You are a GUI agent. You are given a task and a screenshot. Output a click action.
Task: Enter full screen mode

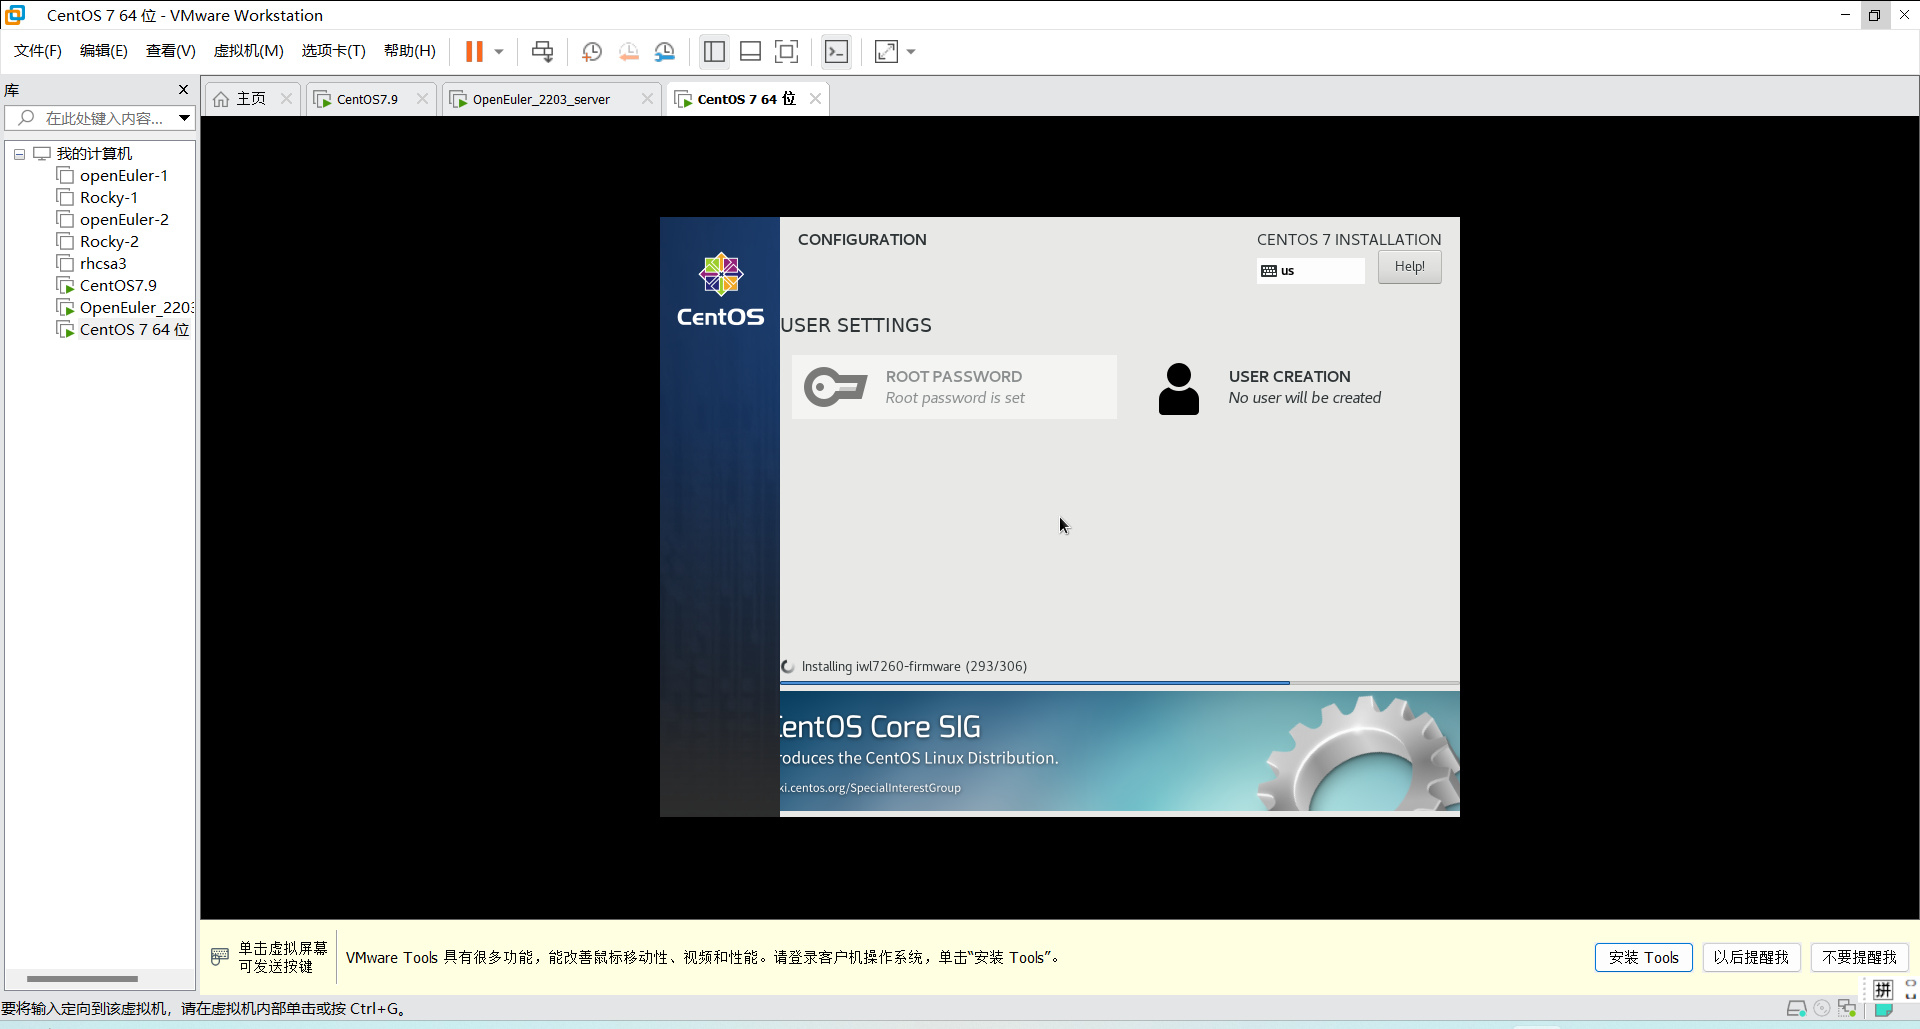click(x=787, y=51)
